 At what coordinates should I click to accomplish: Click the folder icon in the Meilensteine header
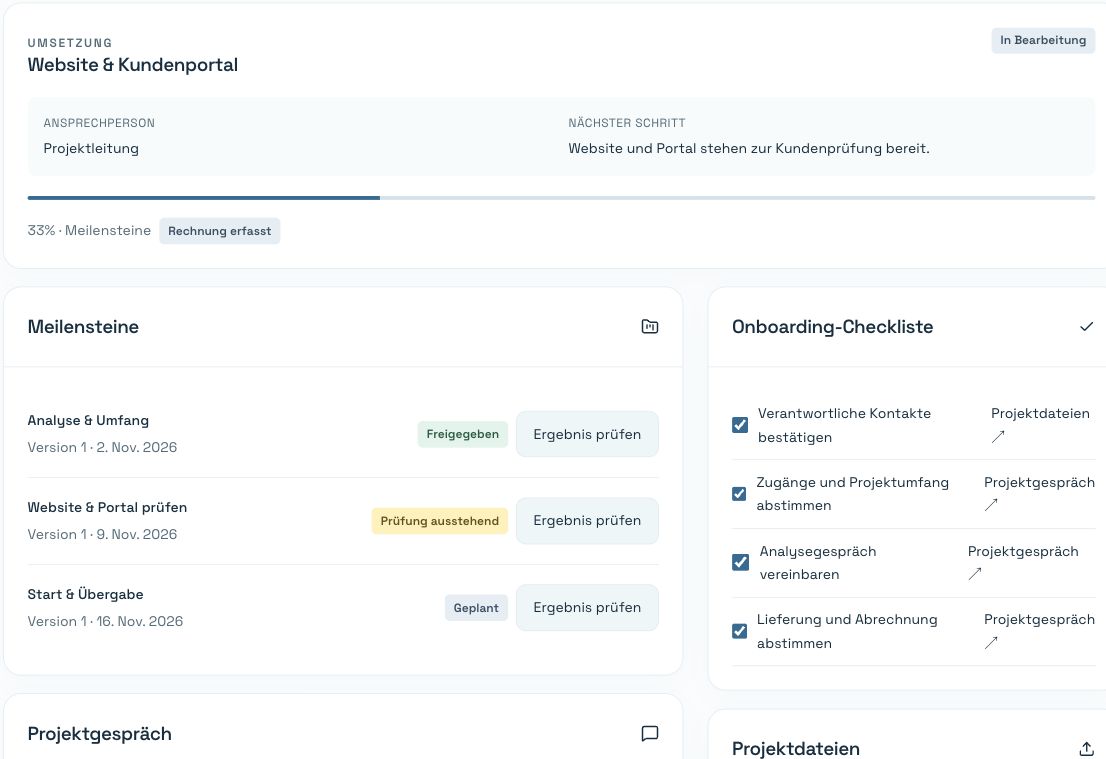pos(650,327)
